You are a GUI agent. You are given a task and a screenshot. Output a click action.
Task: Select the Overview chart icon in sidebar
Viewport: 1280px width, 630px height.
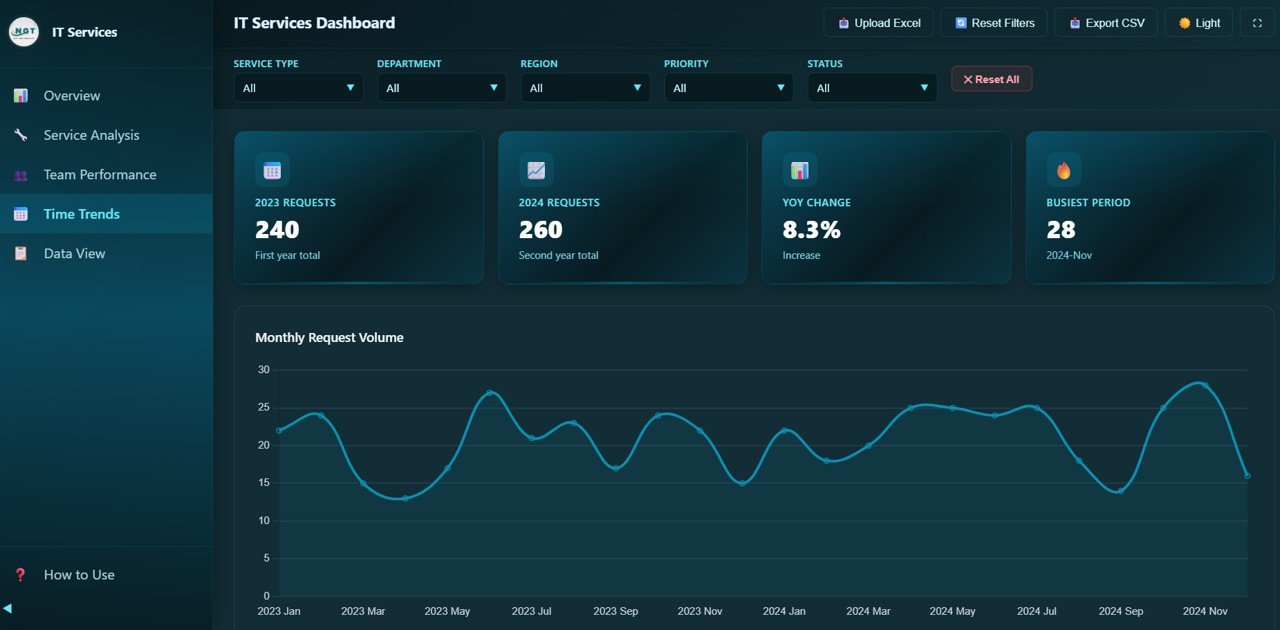coord(20,95)
